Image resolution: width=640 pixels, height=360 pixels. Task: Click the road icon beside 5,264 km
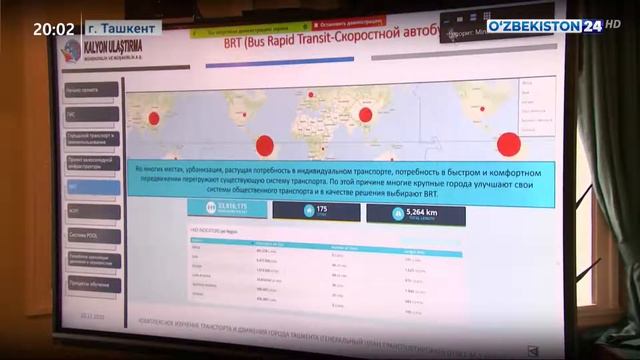pyautogui.click(x=398, y=214)
